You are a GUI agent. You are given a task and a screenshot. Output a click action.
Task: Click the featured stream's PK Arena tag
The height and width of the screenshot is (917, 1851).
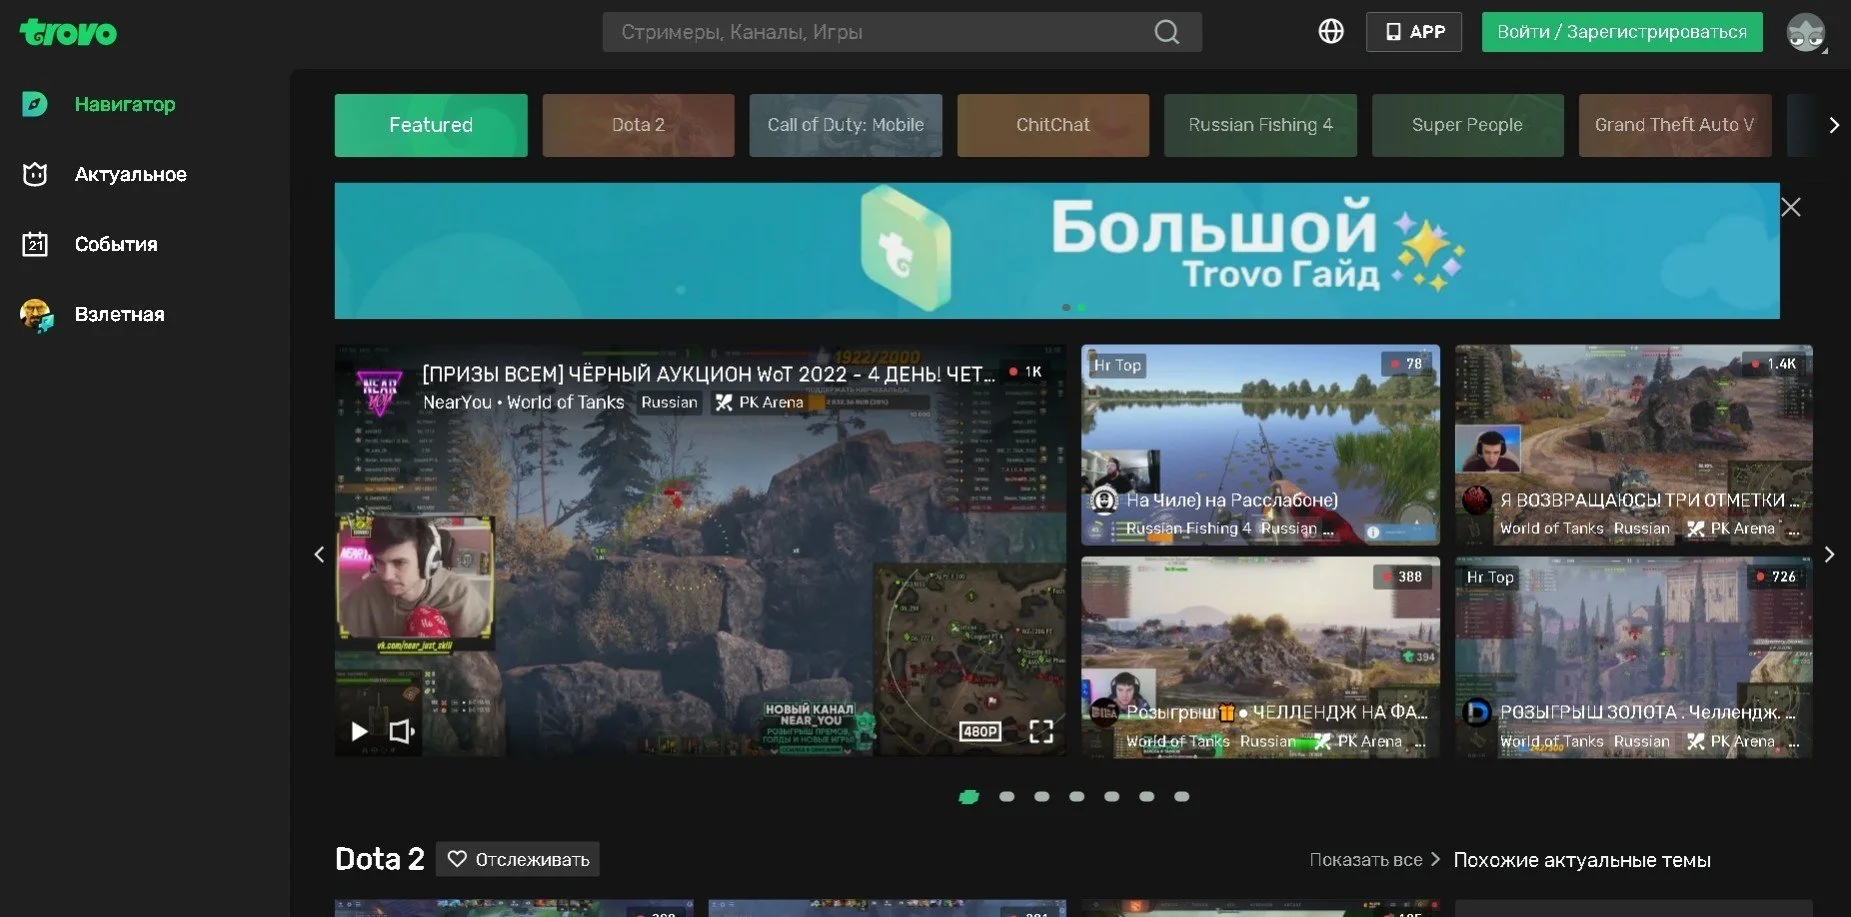760,402
